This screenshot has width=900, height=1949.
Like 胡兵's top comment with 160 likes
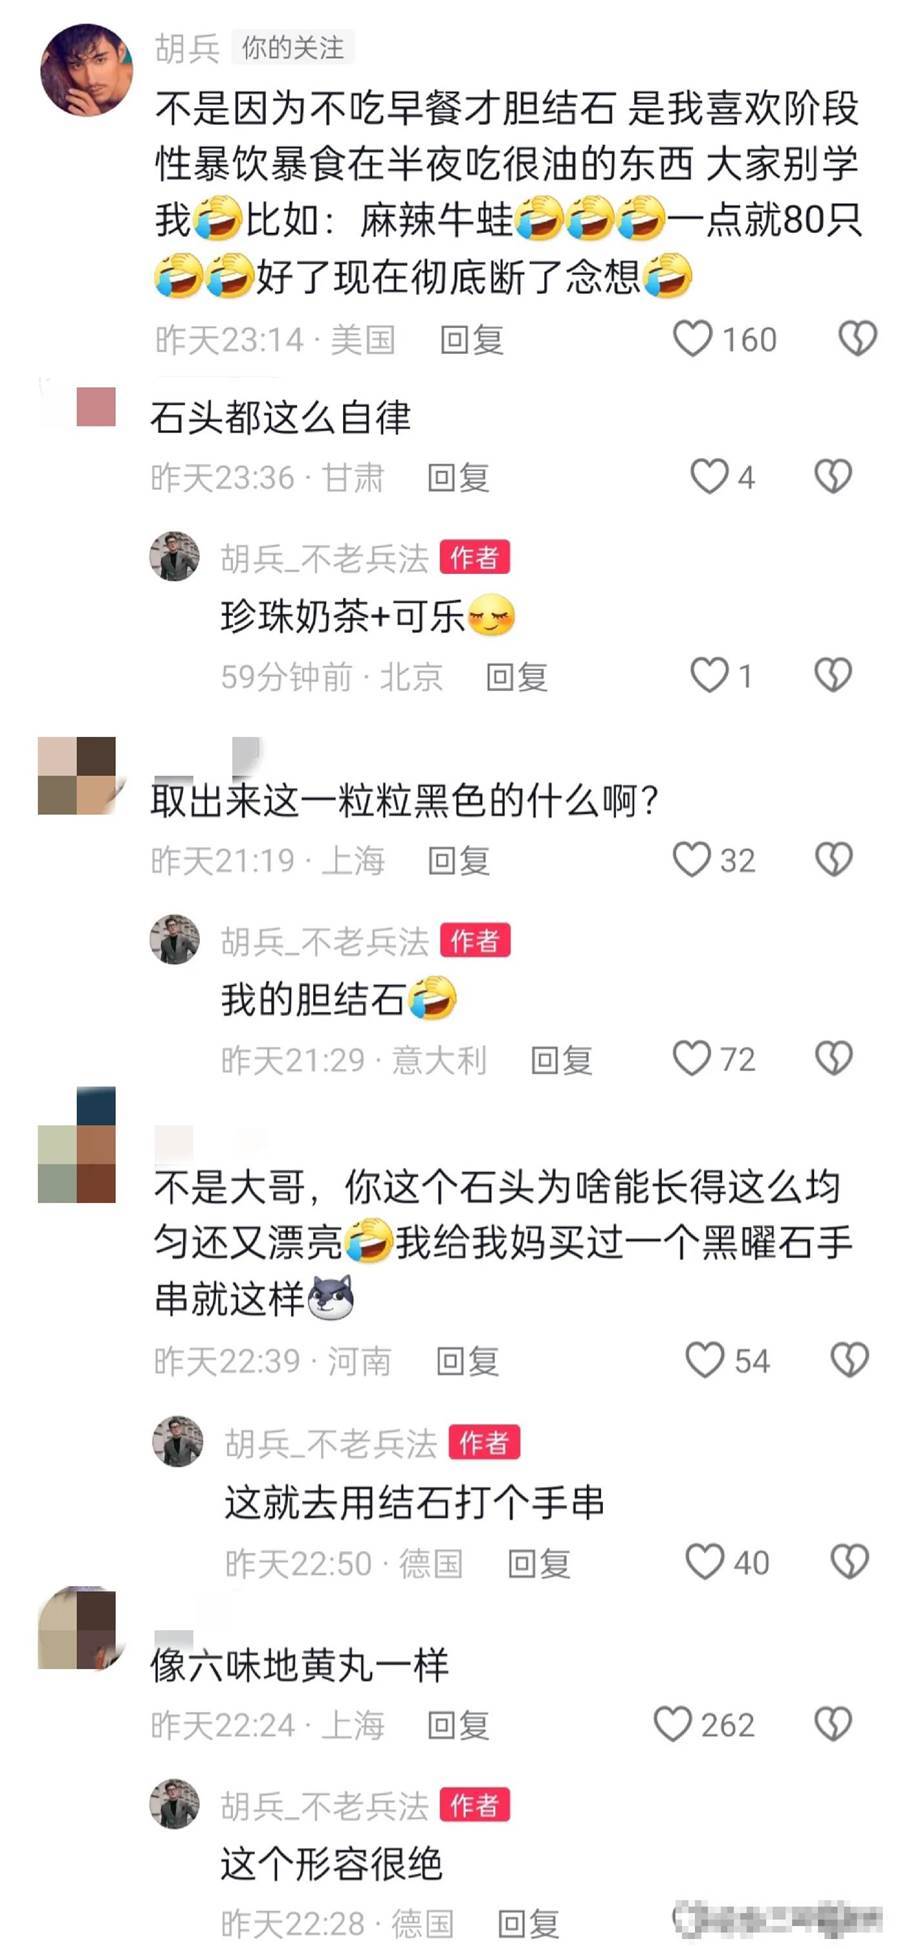(692, 339)
